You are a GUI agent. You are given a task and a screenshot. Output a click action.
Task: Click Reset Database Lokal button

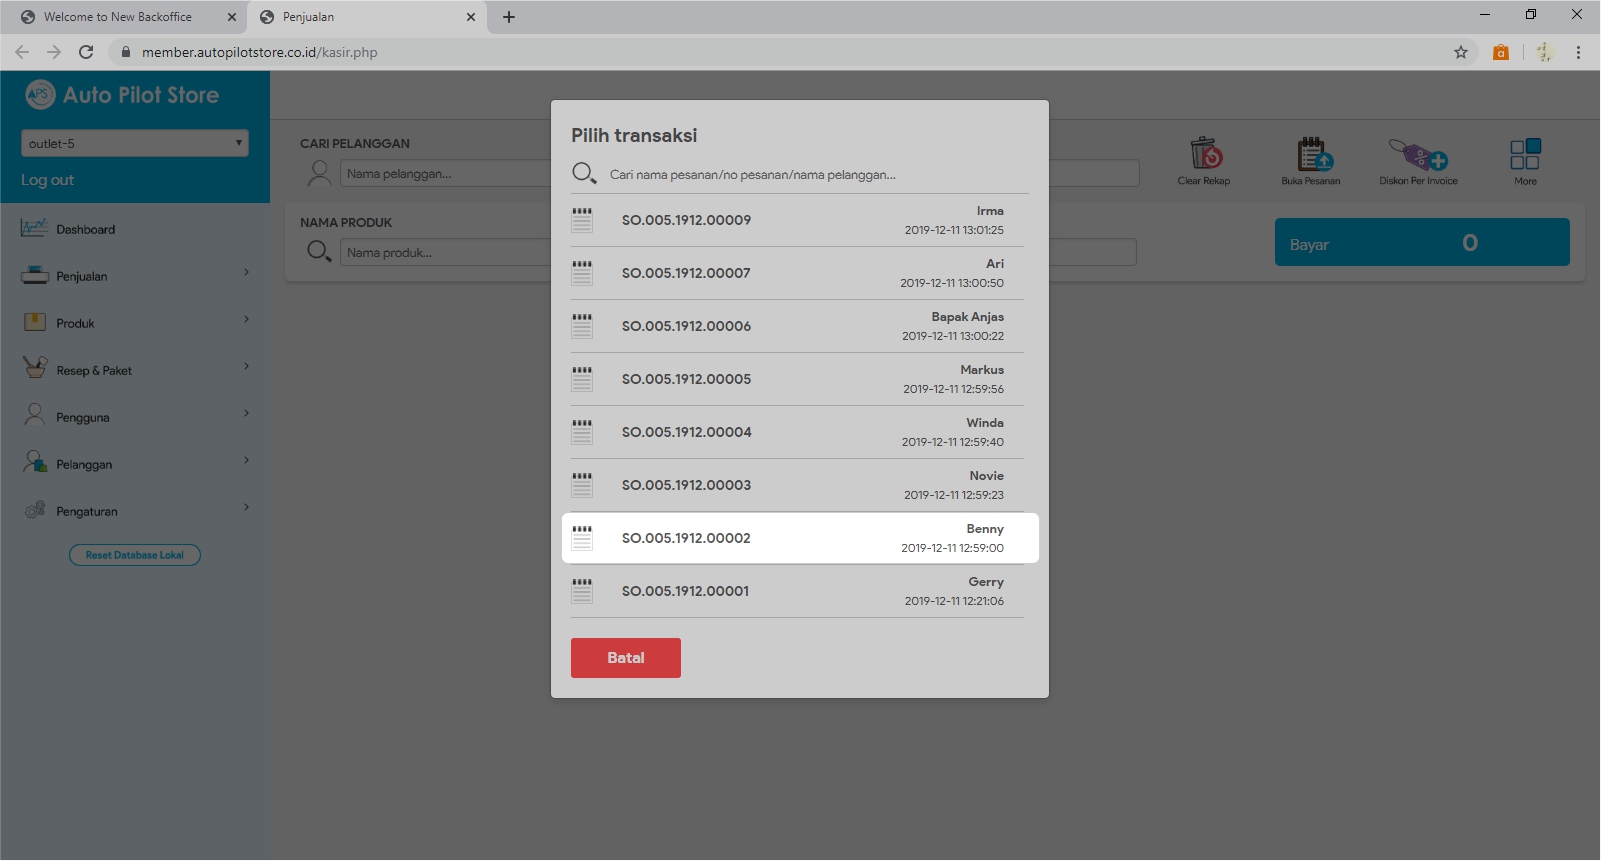pyautogui.click(x=135, y=555)
